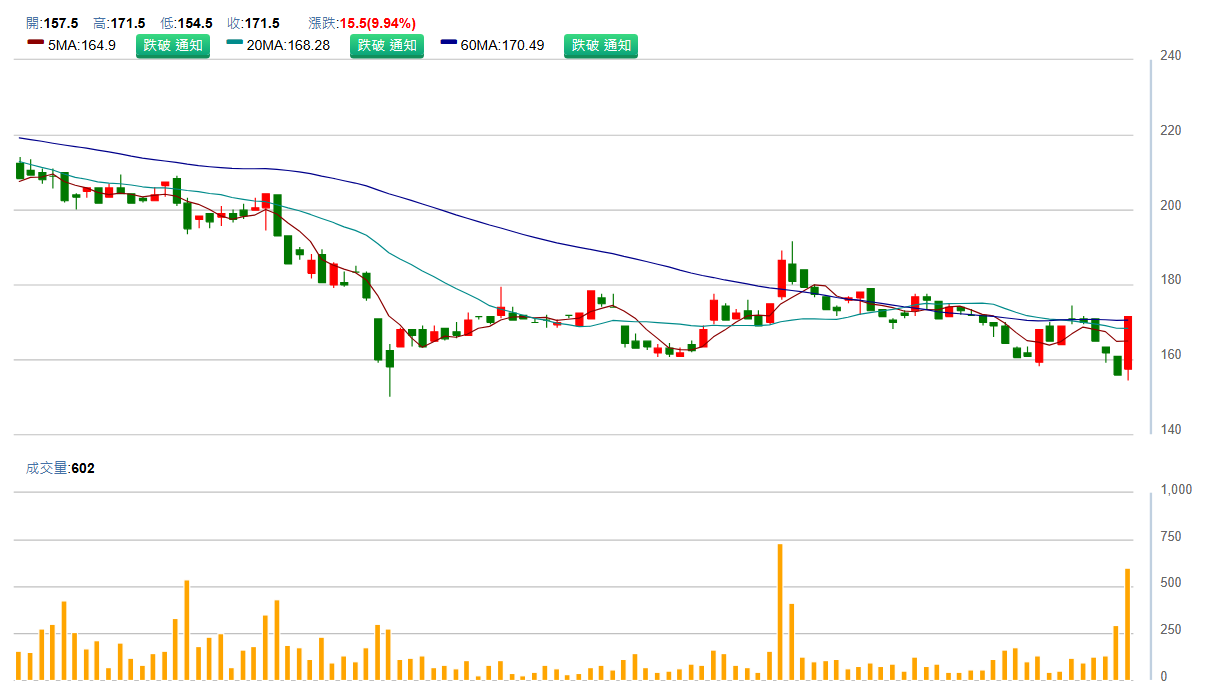This screenshot has width=1208, height=697.
Task: Select the navy 60MA legend swatch
Action: coord(449,43)
